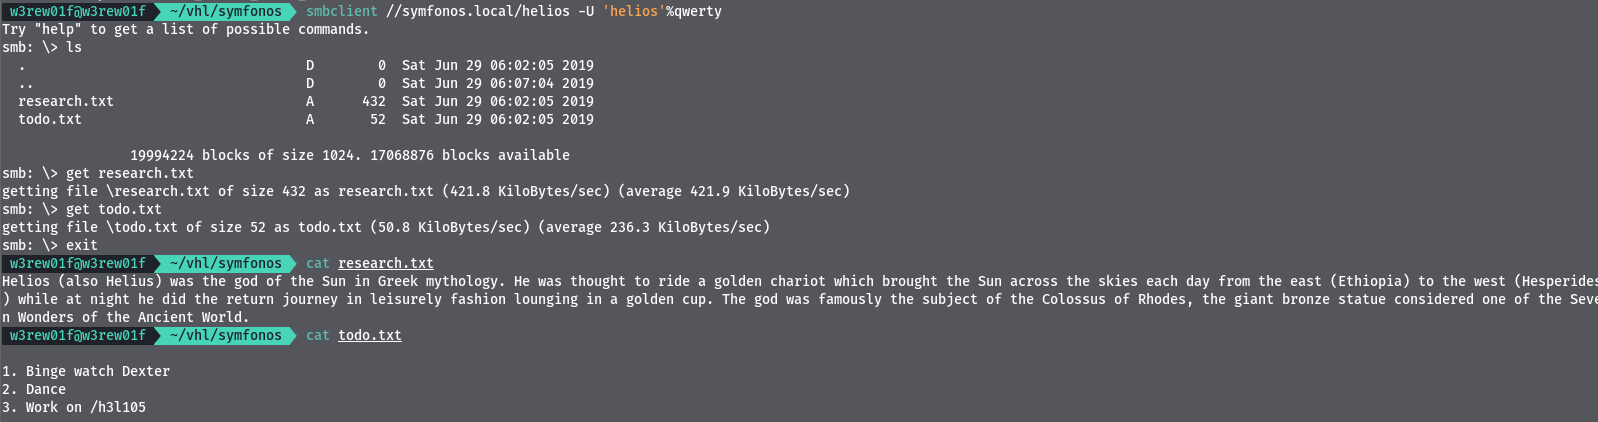Click the ~/vhl/symfonos path segment on first prompt
Screen dimensions: 1598x422
click(226, 11)
